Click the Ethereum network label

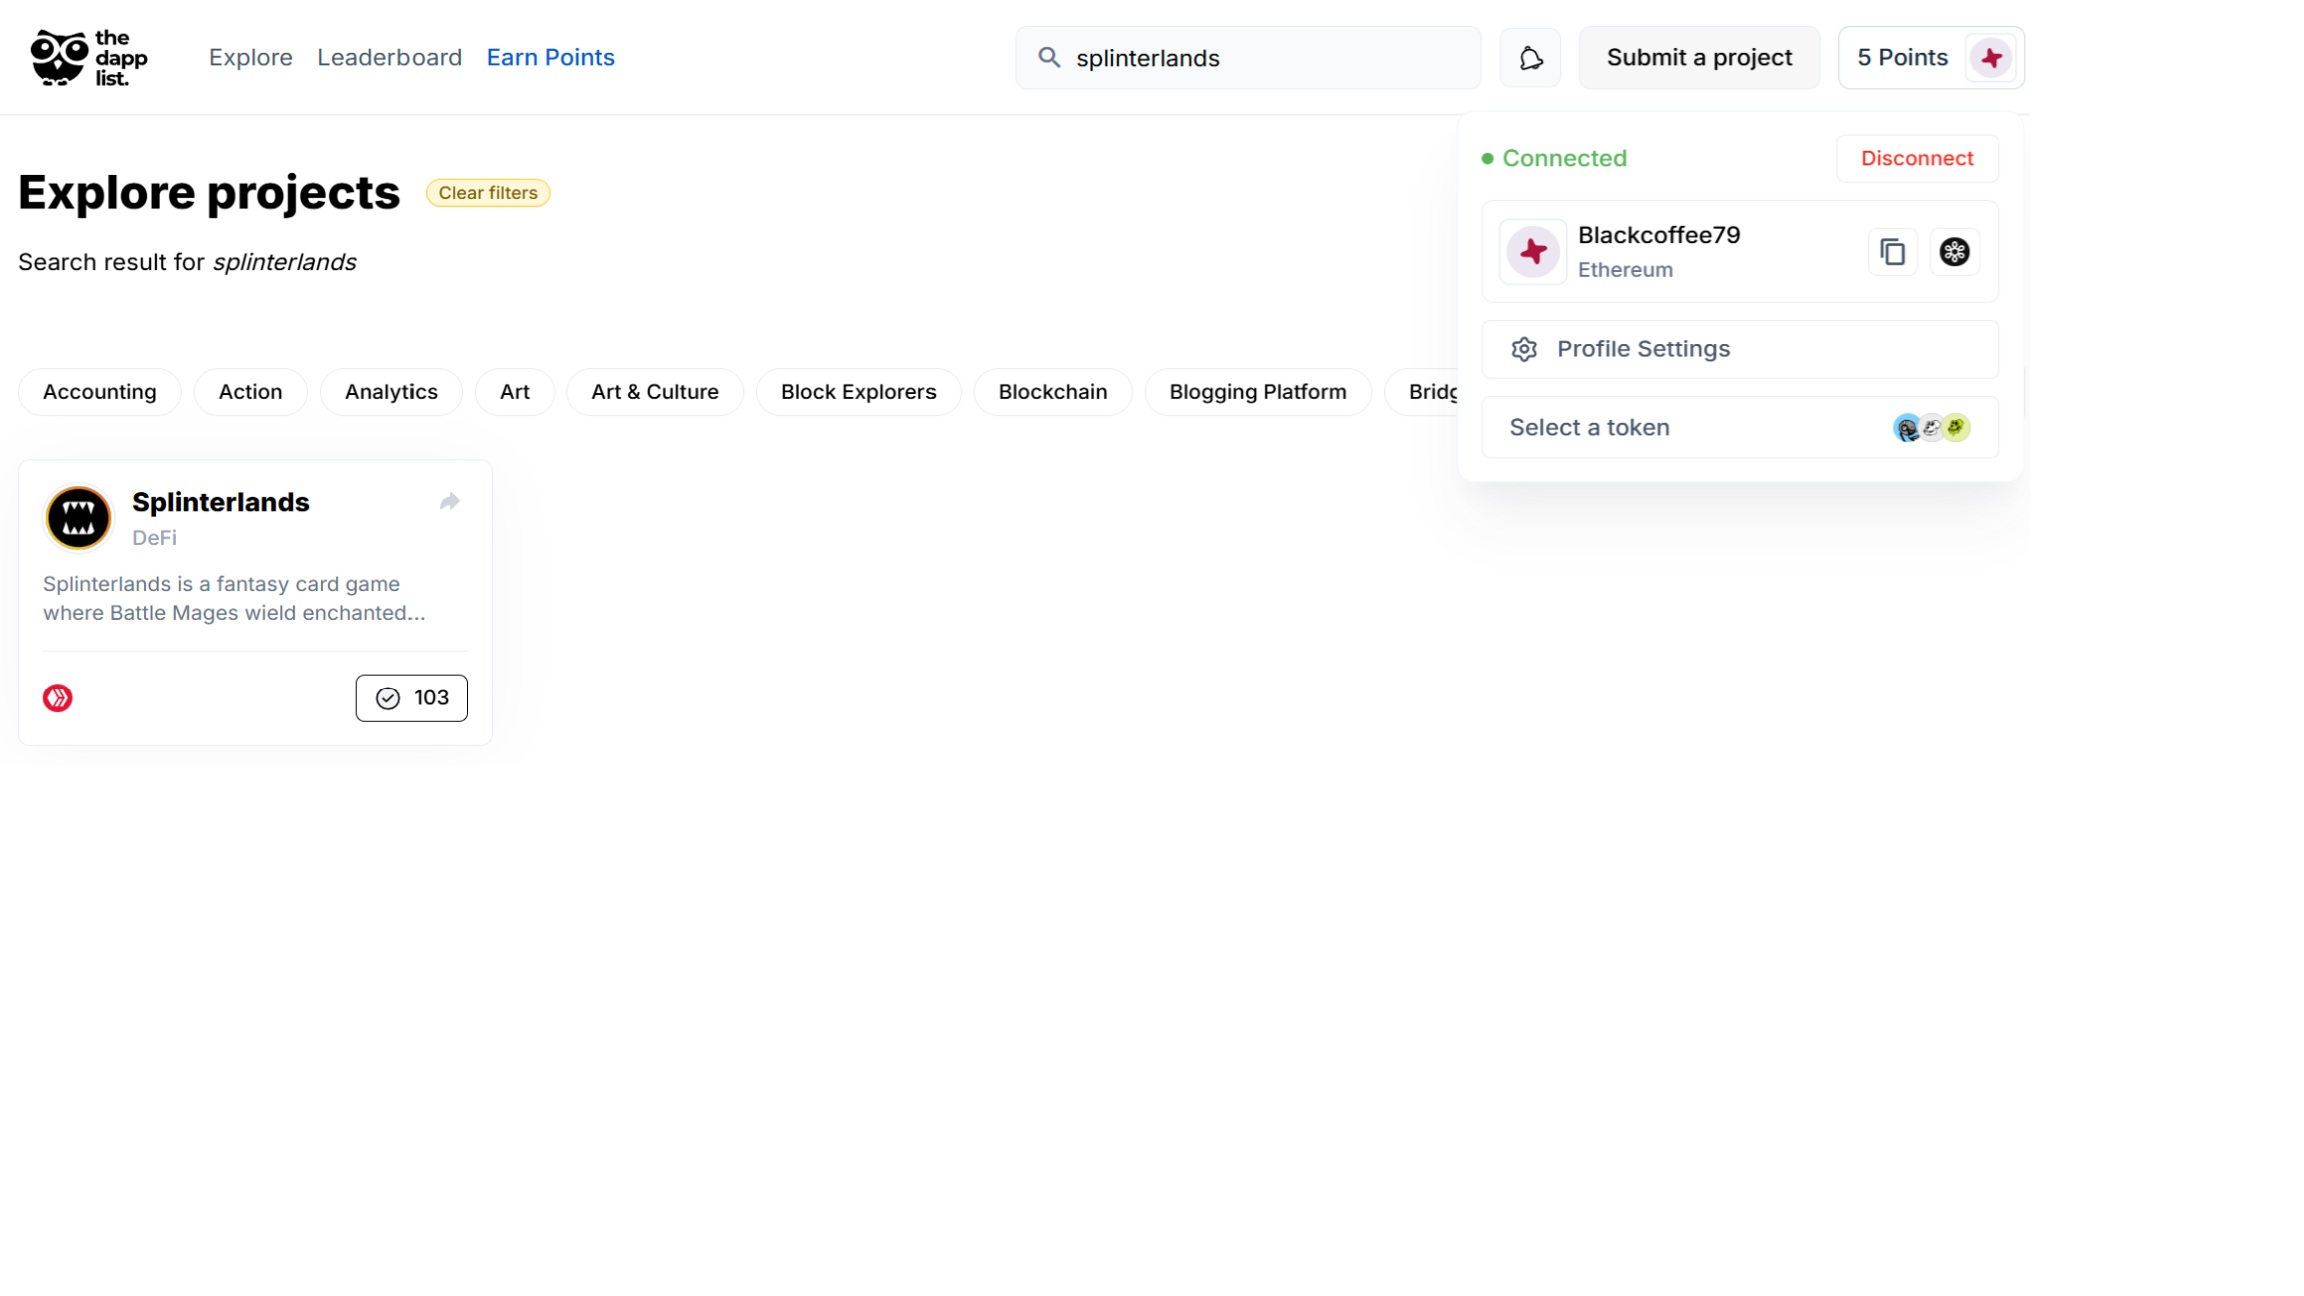coord(1625,270)
